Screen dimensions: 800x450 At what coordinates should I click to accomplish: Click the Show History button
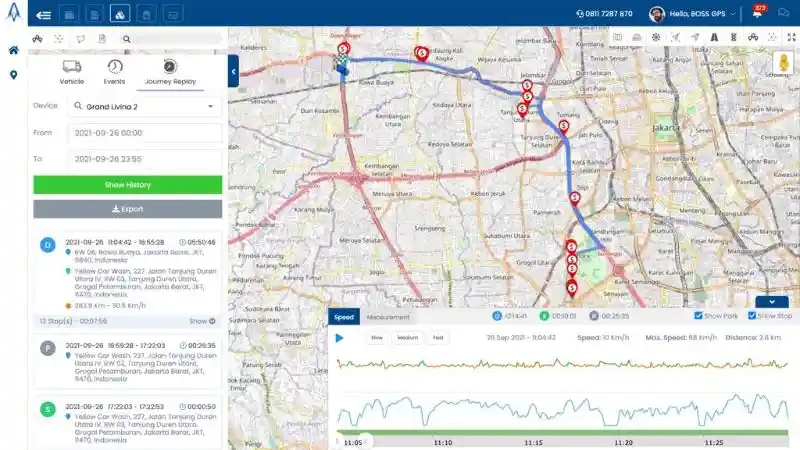pos(127,185)
